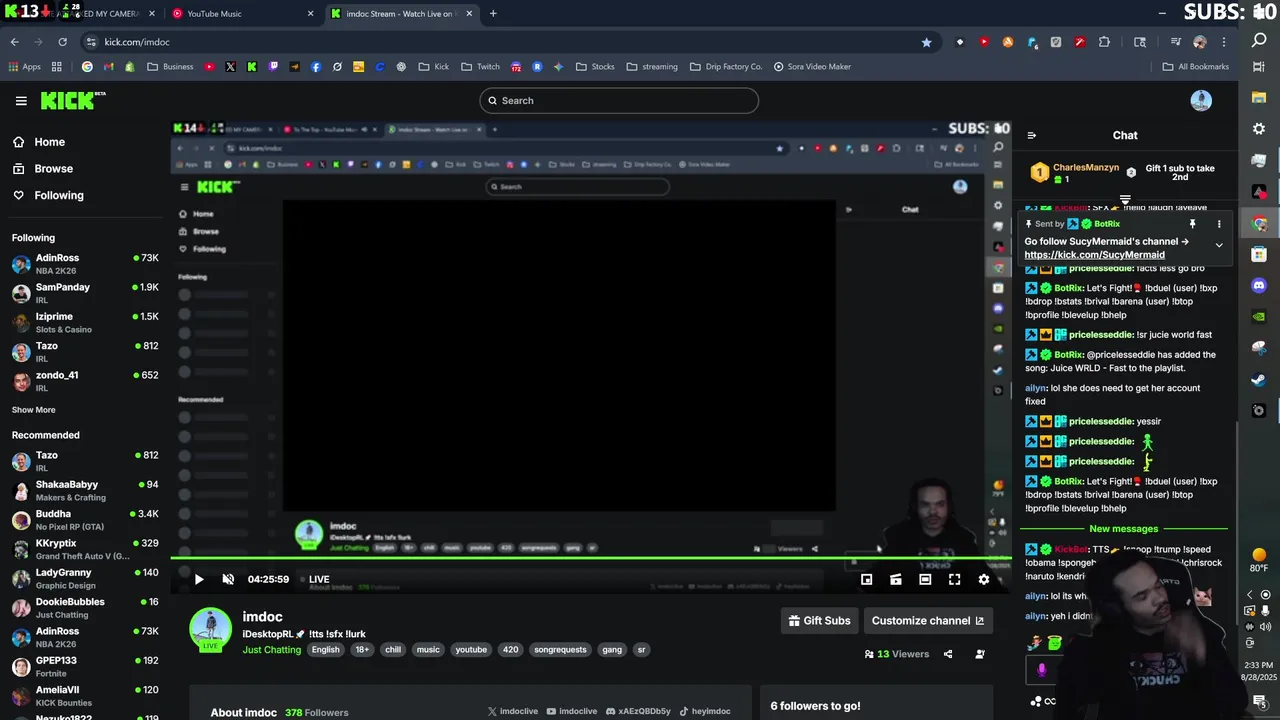The image size is (1280, 720).
Task: Click the imdoc channel avatar
Action: click(210, 630)
